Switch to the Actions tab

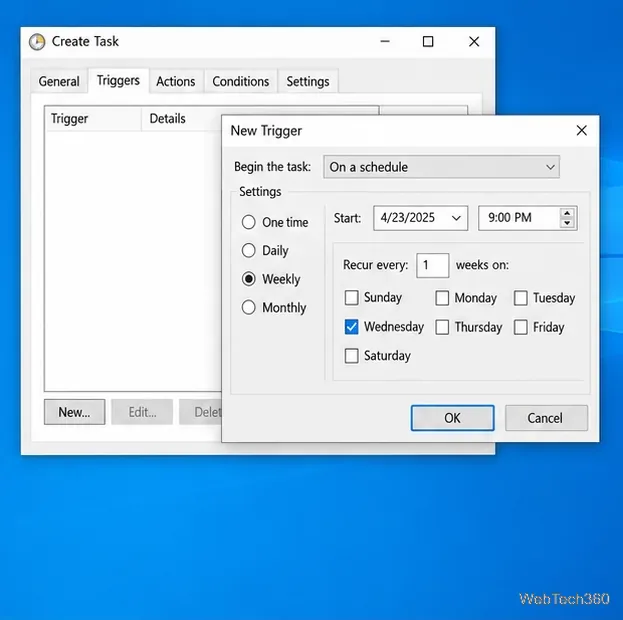(x=176, y=81)
